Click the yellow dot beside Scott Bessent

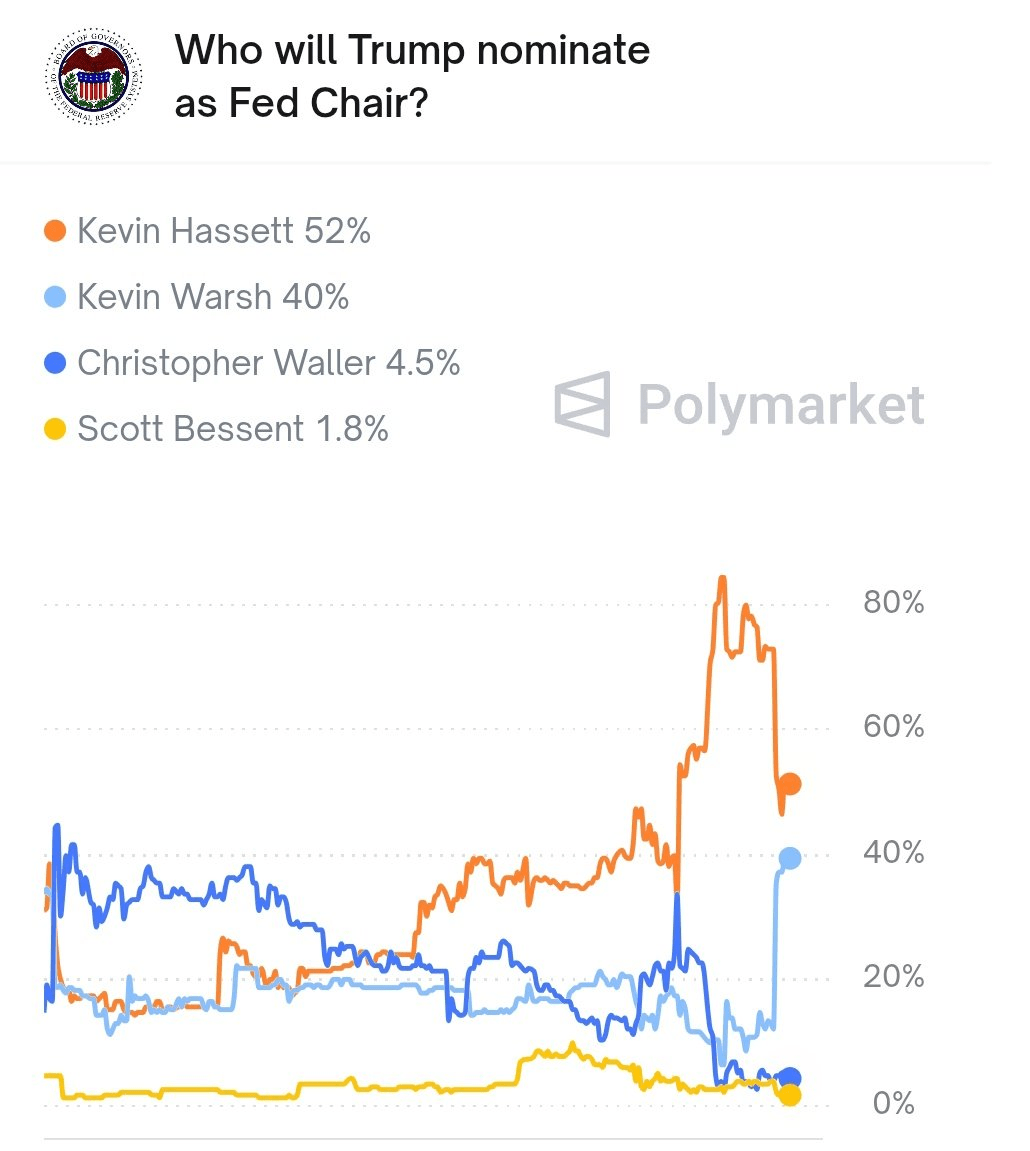(x=56, y=429)
